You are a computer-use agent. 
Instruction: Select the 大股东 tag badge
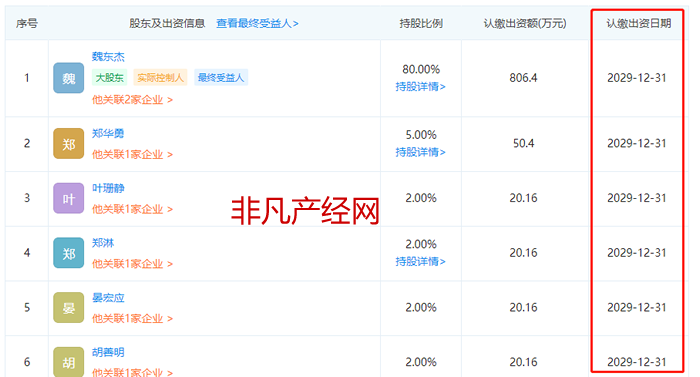[109, 78]
